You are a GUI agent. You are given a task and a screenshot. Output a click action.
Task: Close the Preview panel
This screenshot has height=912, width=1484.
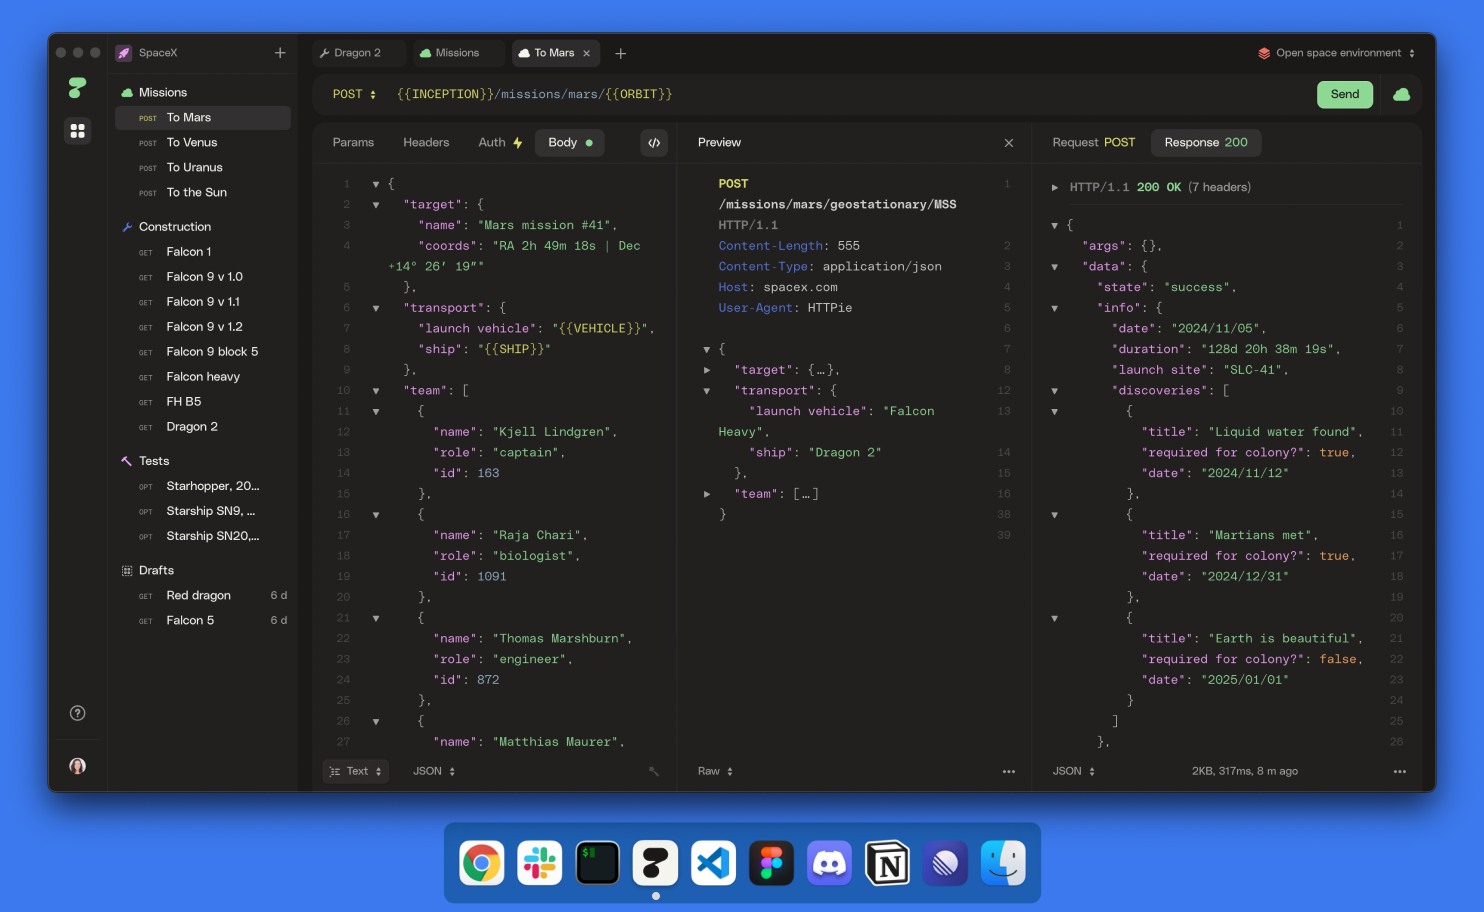1009,143
